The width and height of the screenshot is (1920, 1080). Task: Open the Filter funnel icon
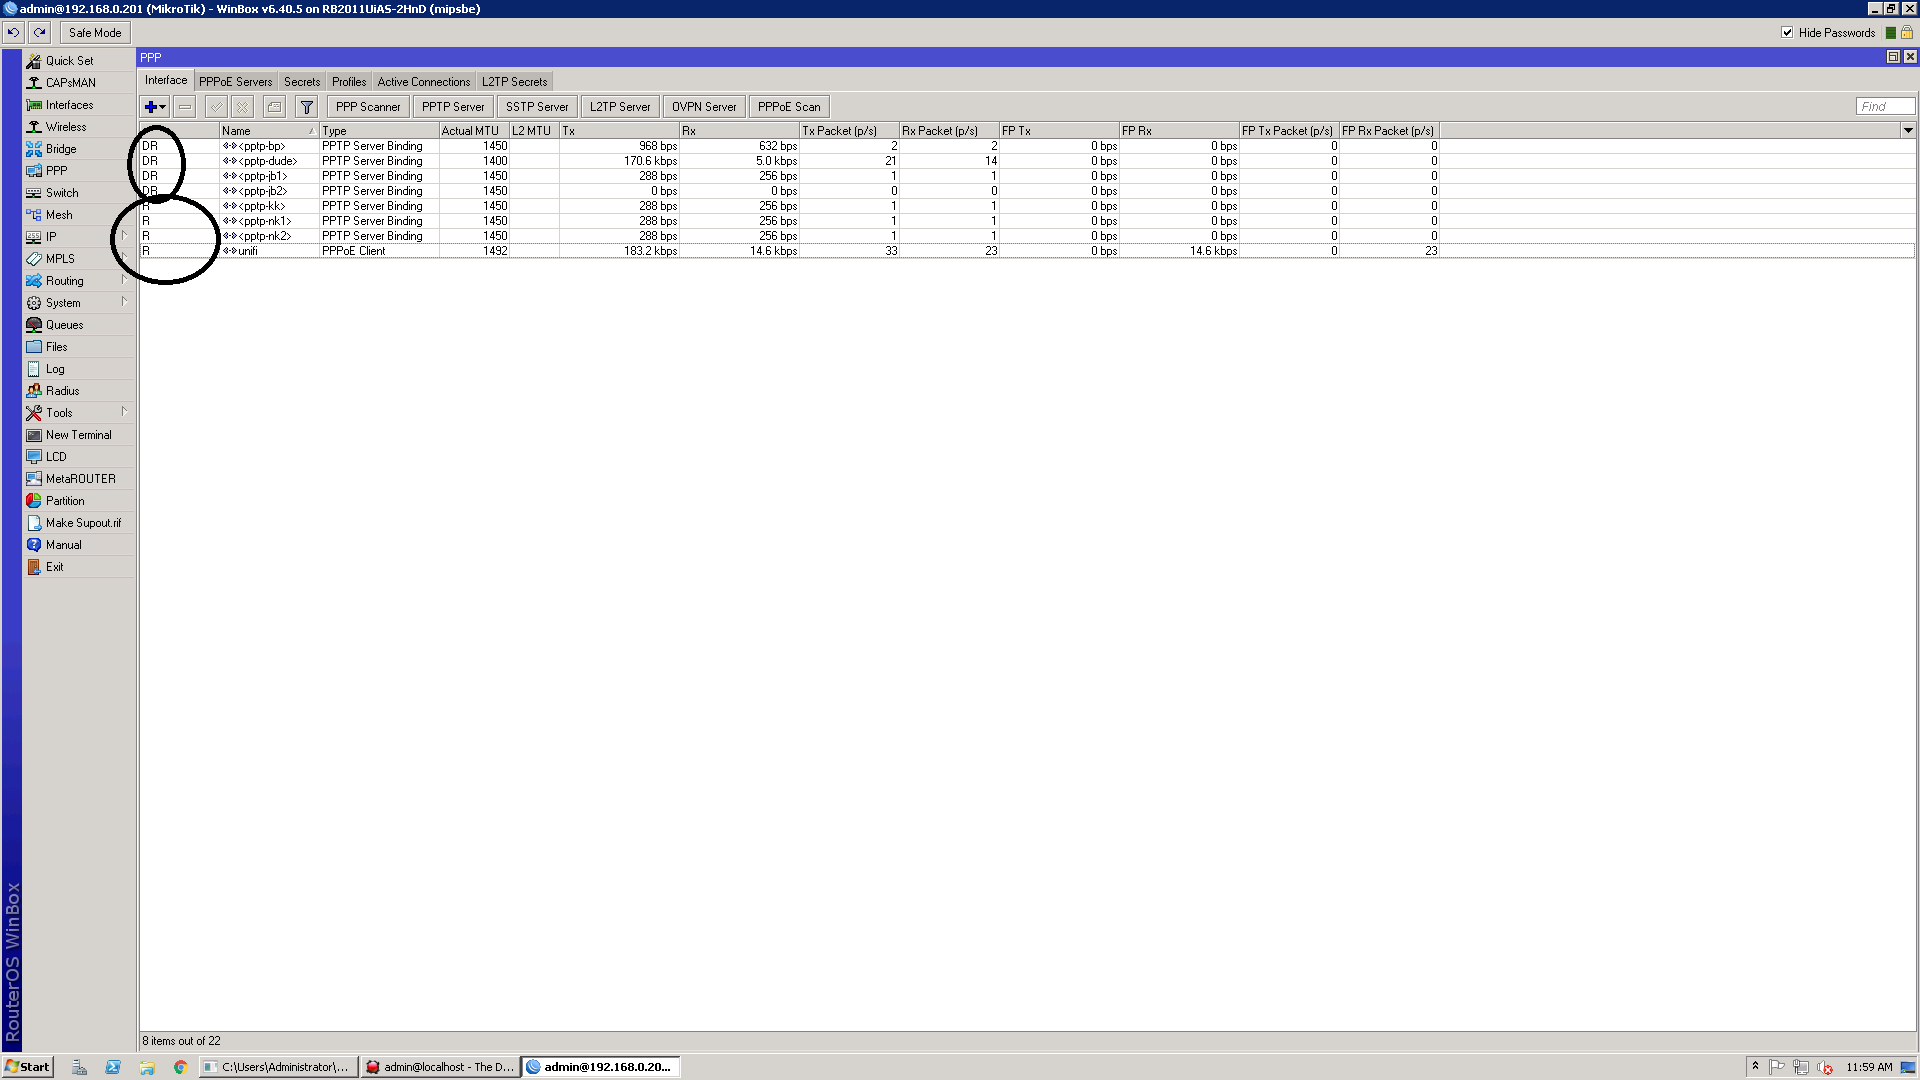(x=307, y=107)
